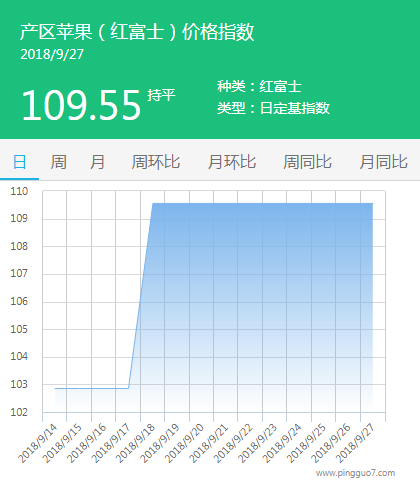This screenshot has height=485, width=420.
Task: Open the 周同比 tab
Action: [x=307, y=162]
